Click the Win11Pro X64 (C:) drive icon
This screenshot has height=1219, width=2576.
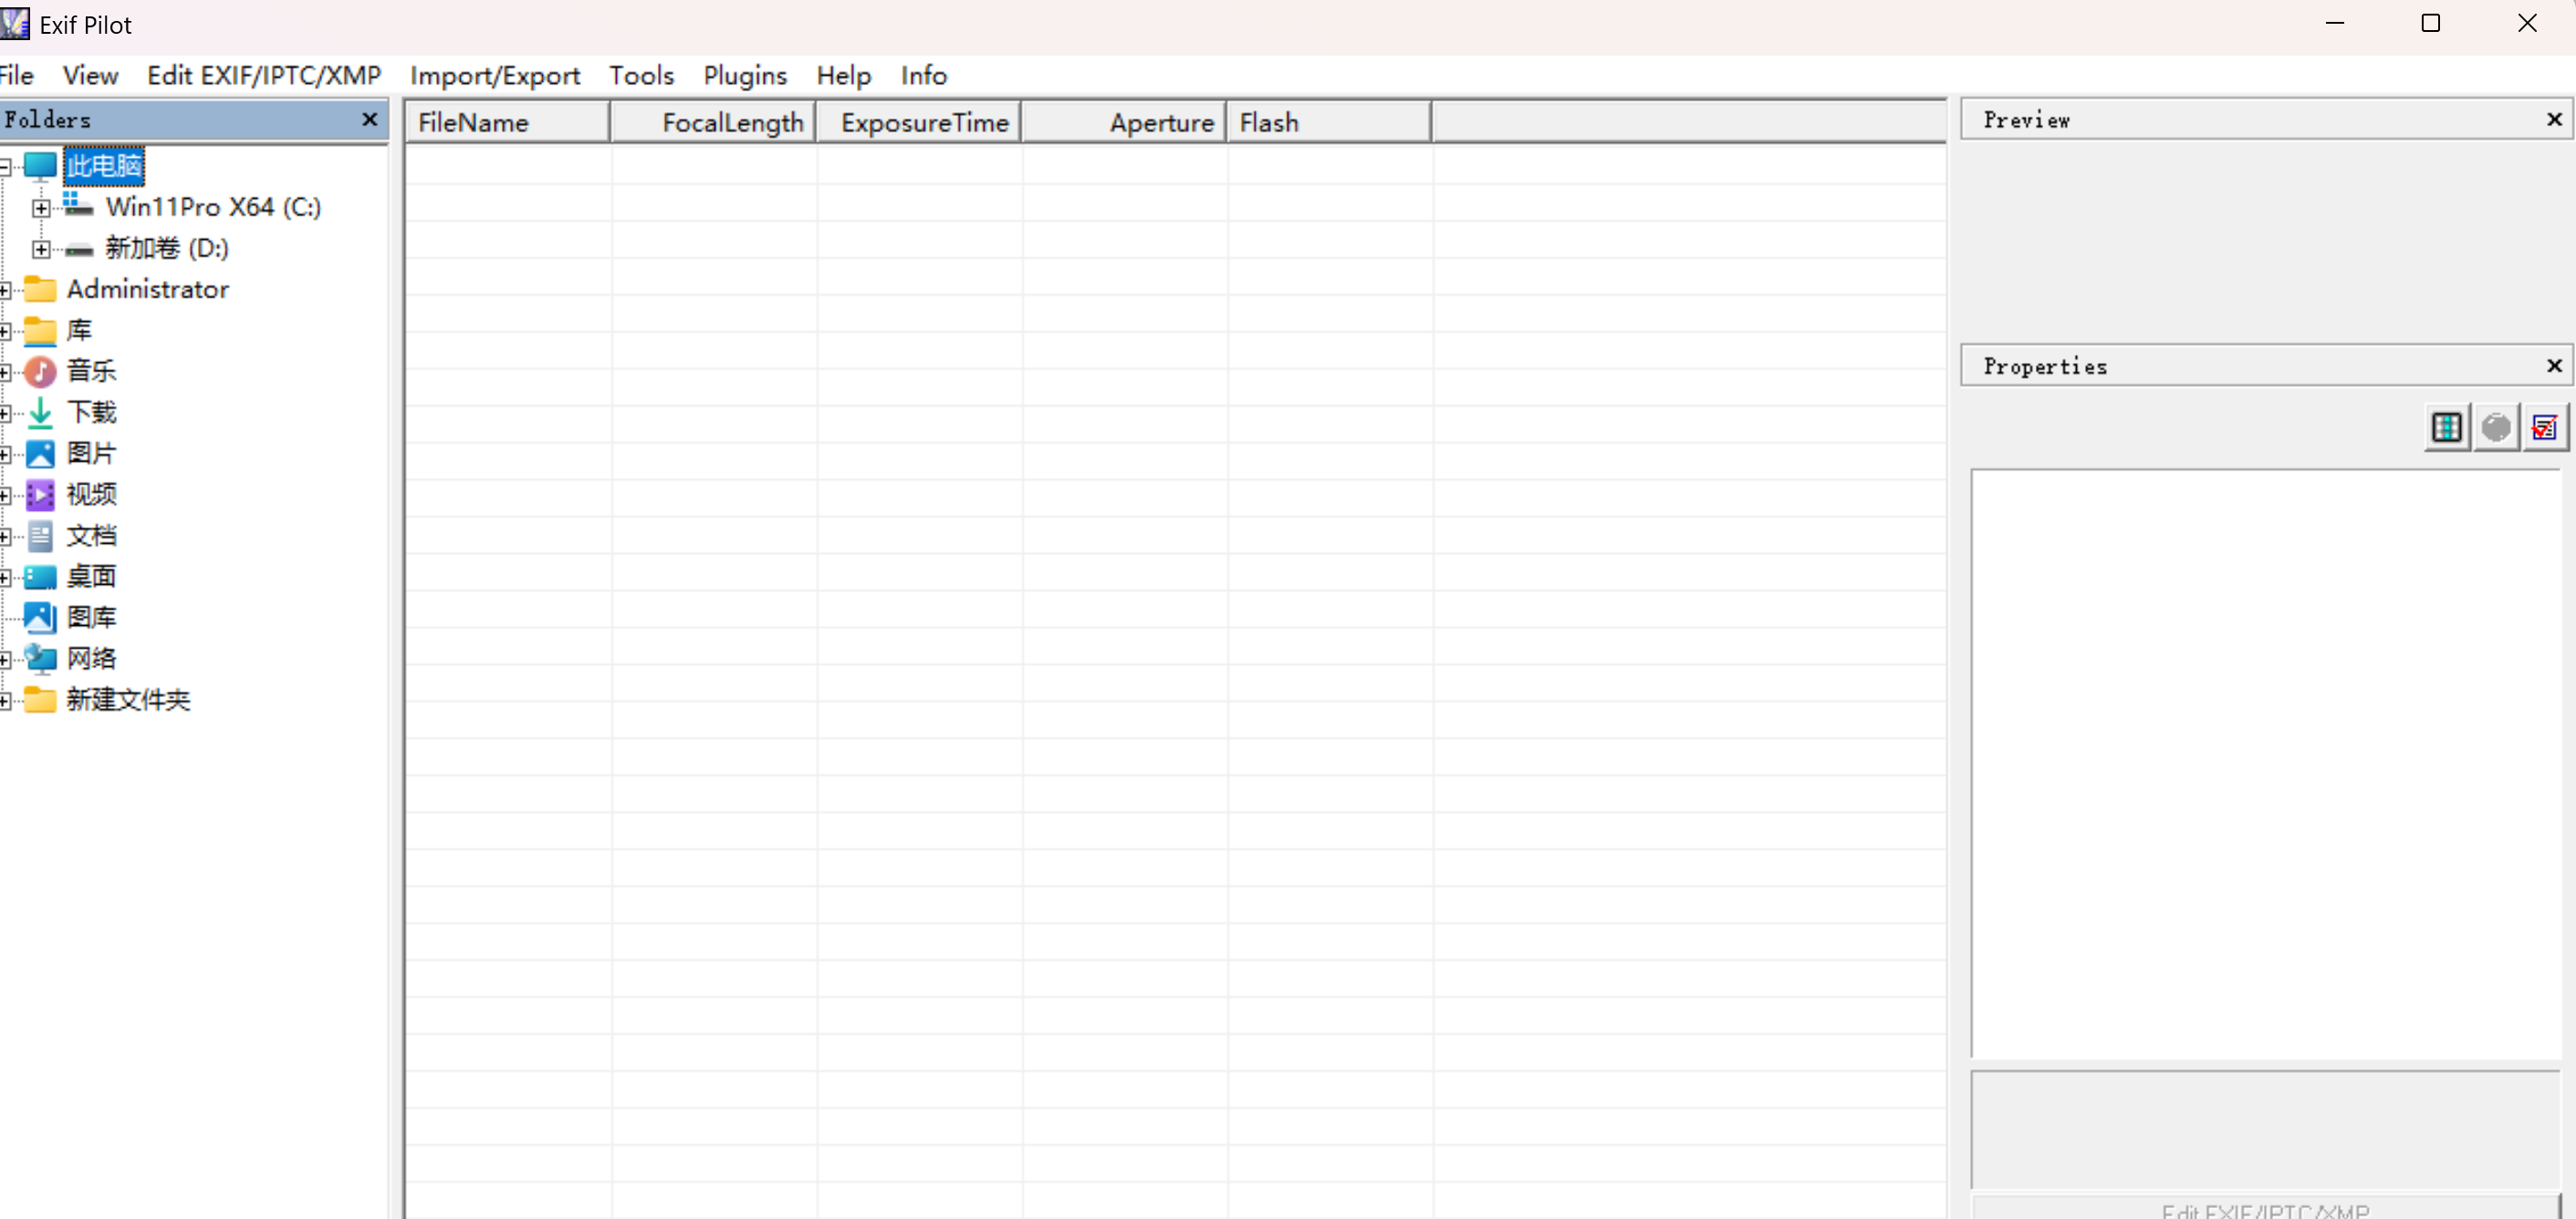(78, 206)
